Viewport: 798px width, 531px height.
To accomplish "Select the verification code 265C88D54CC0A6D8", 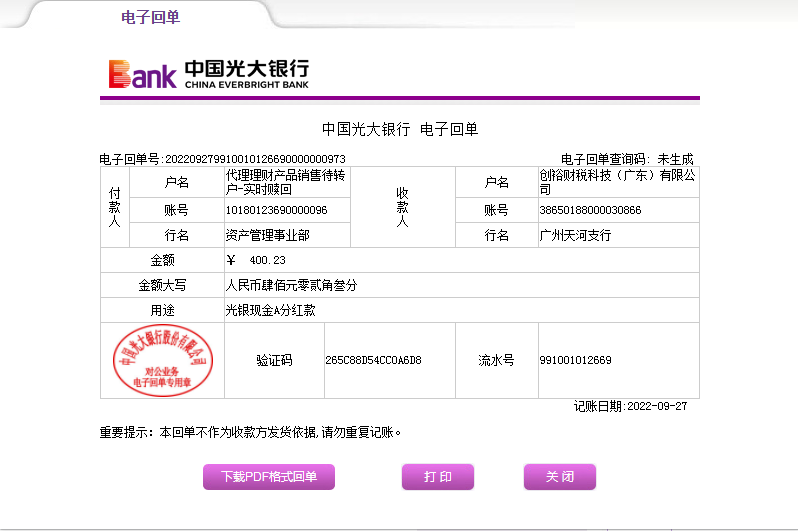I will click(373, 360).
